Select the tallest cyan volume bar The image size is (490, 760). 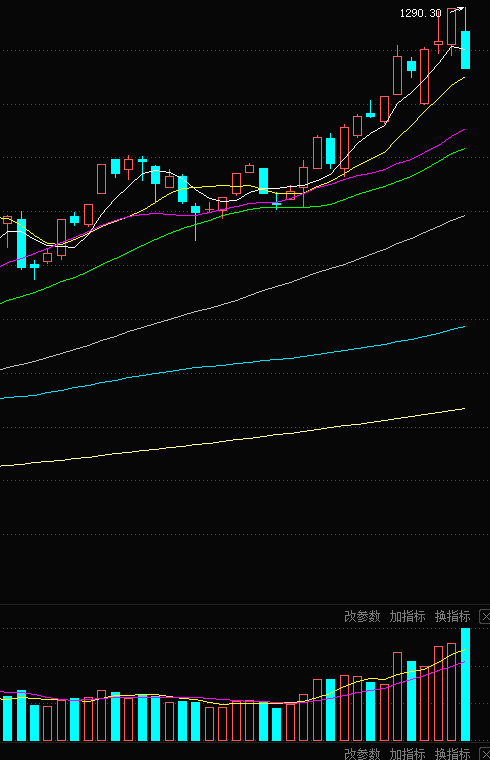pos(465,684)
